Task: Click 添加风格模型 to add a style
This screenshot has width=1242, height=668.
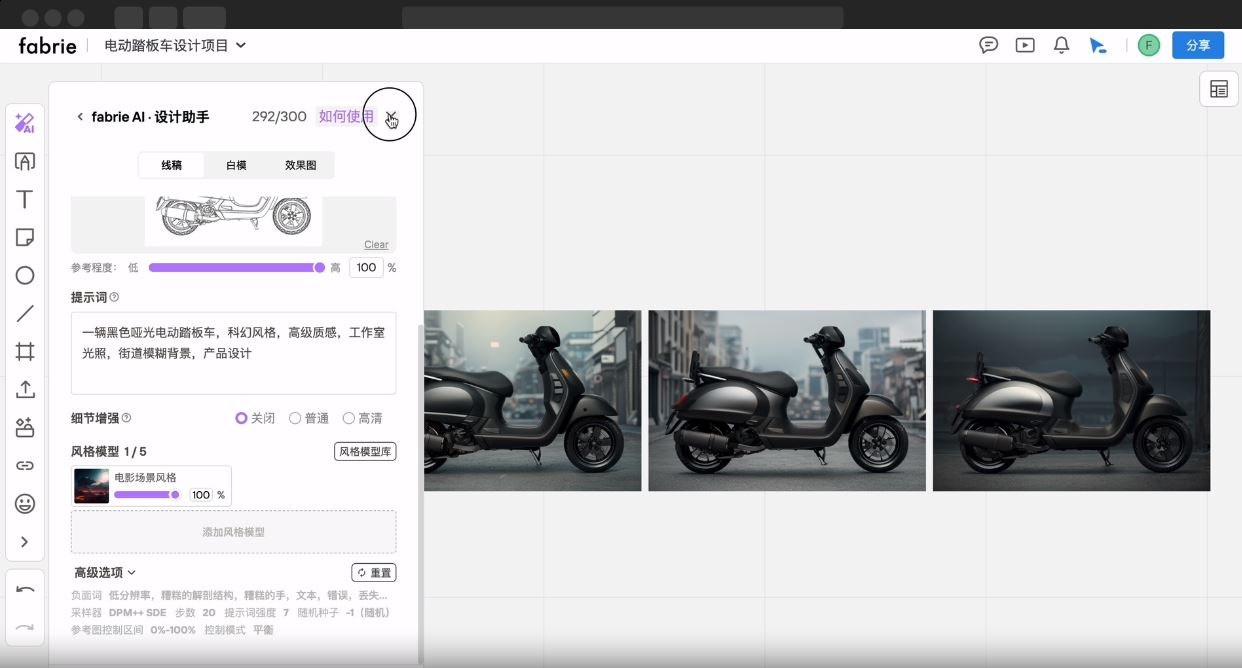Action: click(x=233, y=532)
